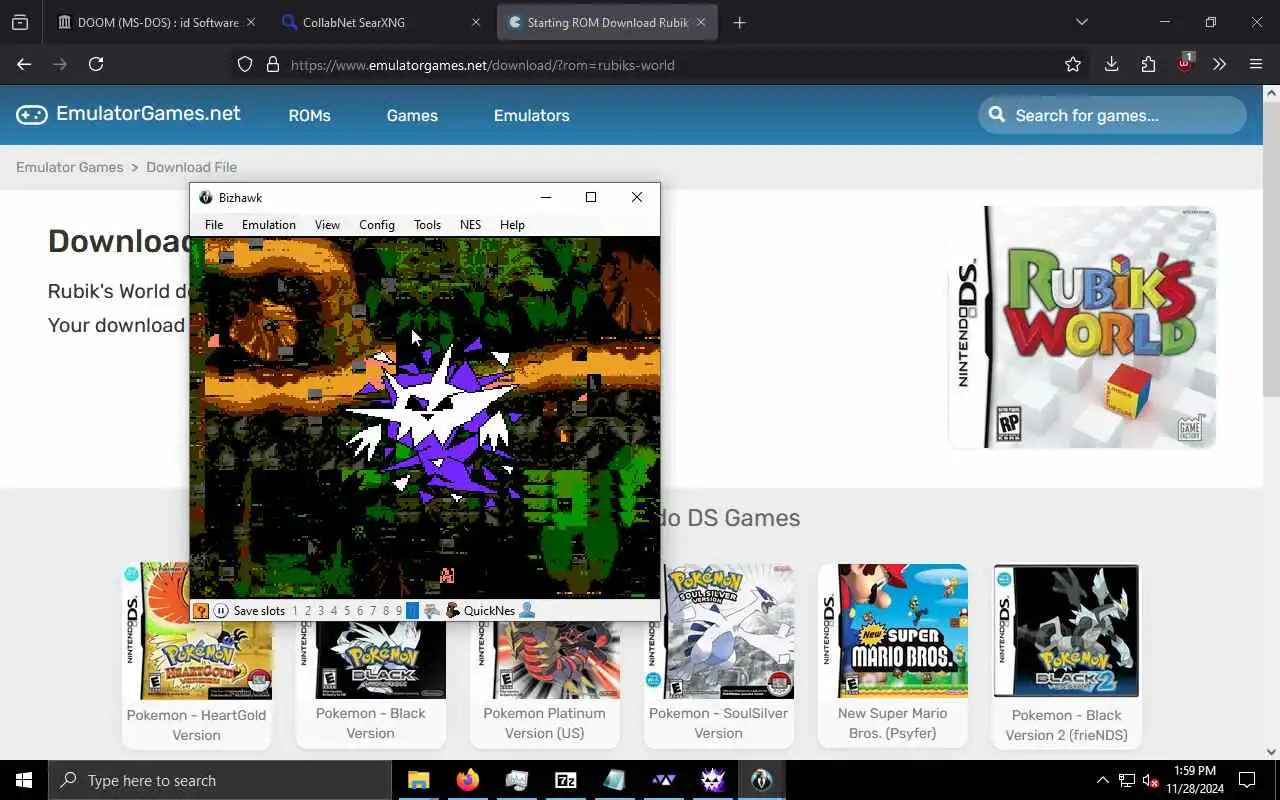Bookmark this page with star icon
The image size is (1280, 800).
(1073, 64)
